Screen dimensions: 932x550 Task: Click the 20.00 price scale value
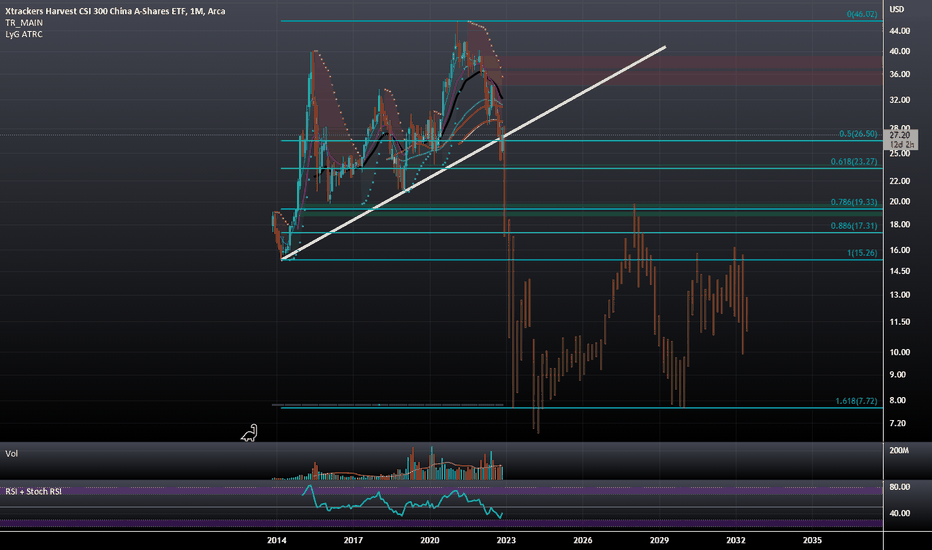[899, 202]
